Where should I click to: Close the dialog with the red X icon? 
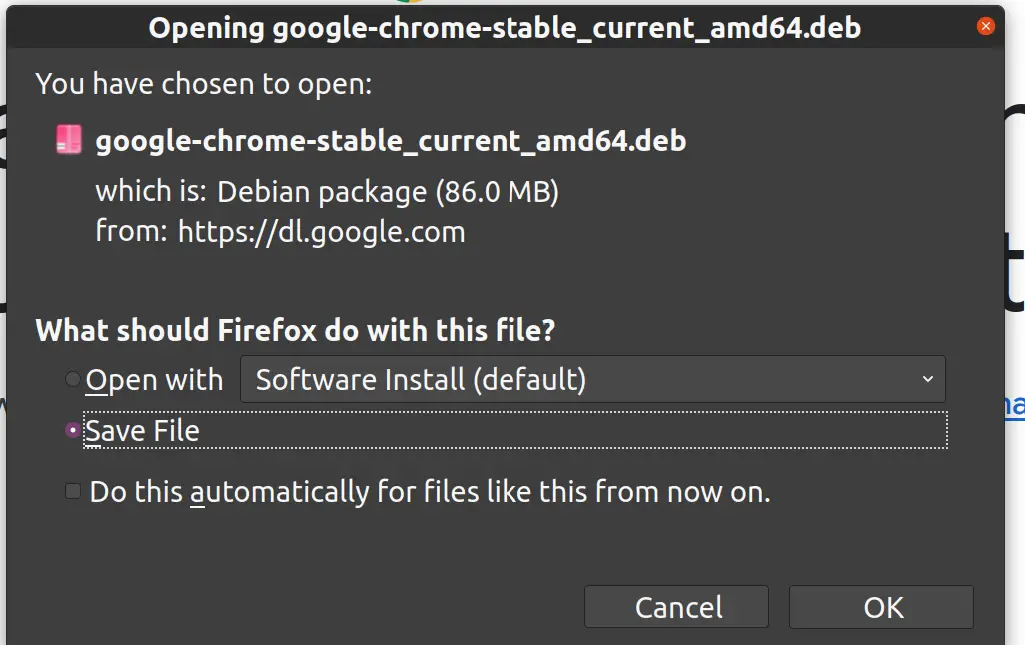[x=986, y=26]
